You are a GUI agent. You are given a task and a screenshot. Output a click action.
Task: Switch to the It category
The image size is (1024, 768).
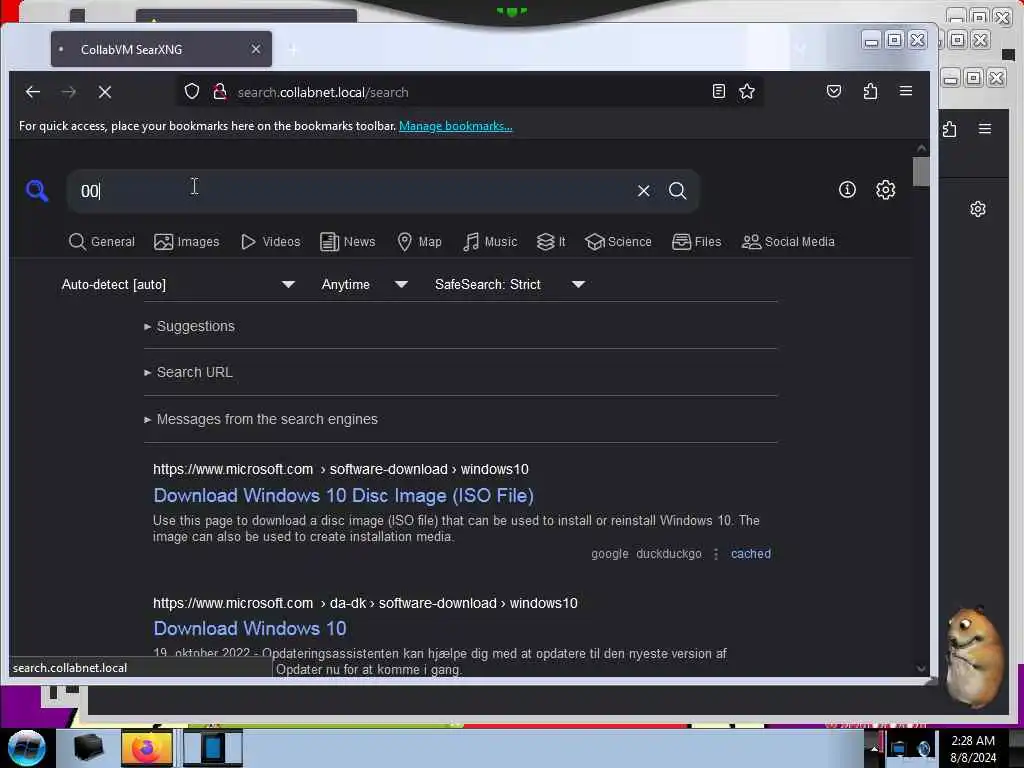[x=551, y=242]
